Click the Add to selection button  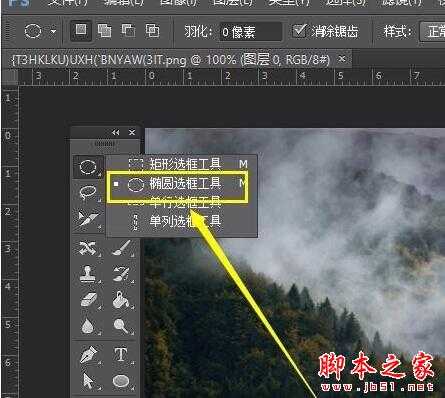pos(104,31)
